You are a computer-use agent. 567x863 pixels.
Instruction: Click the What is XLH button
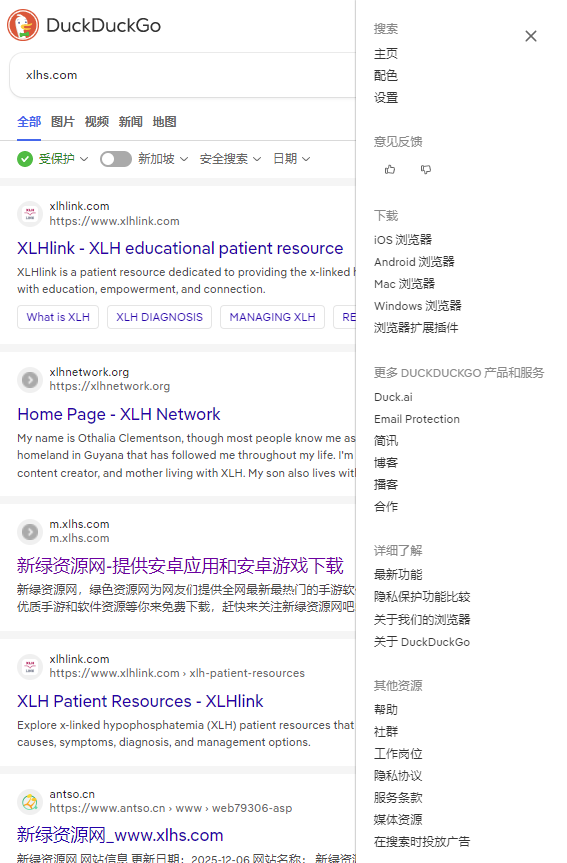(58, 317)
